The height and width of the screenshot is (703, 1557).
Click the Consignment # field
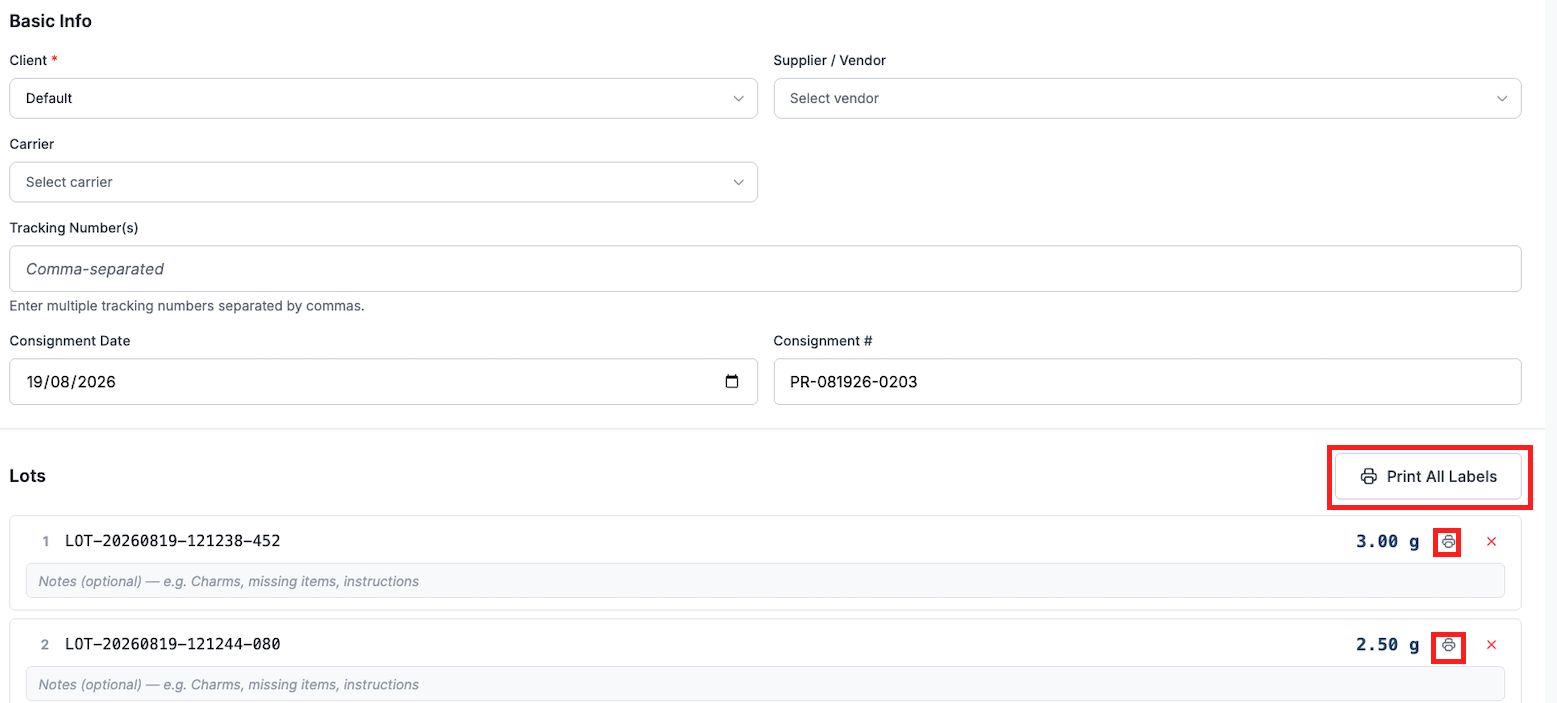pos(1147,382)
